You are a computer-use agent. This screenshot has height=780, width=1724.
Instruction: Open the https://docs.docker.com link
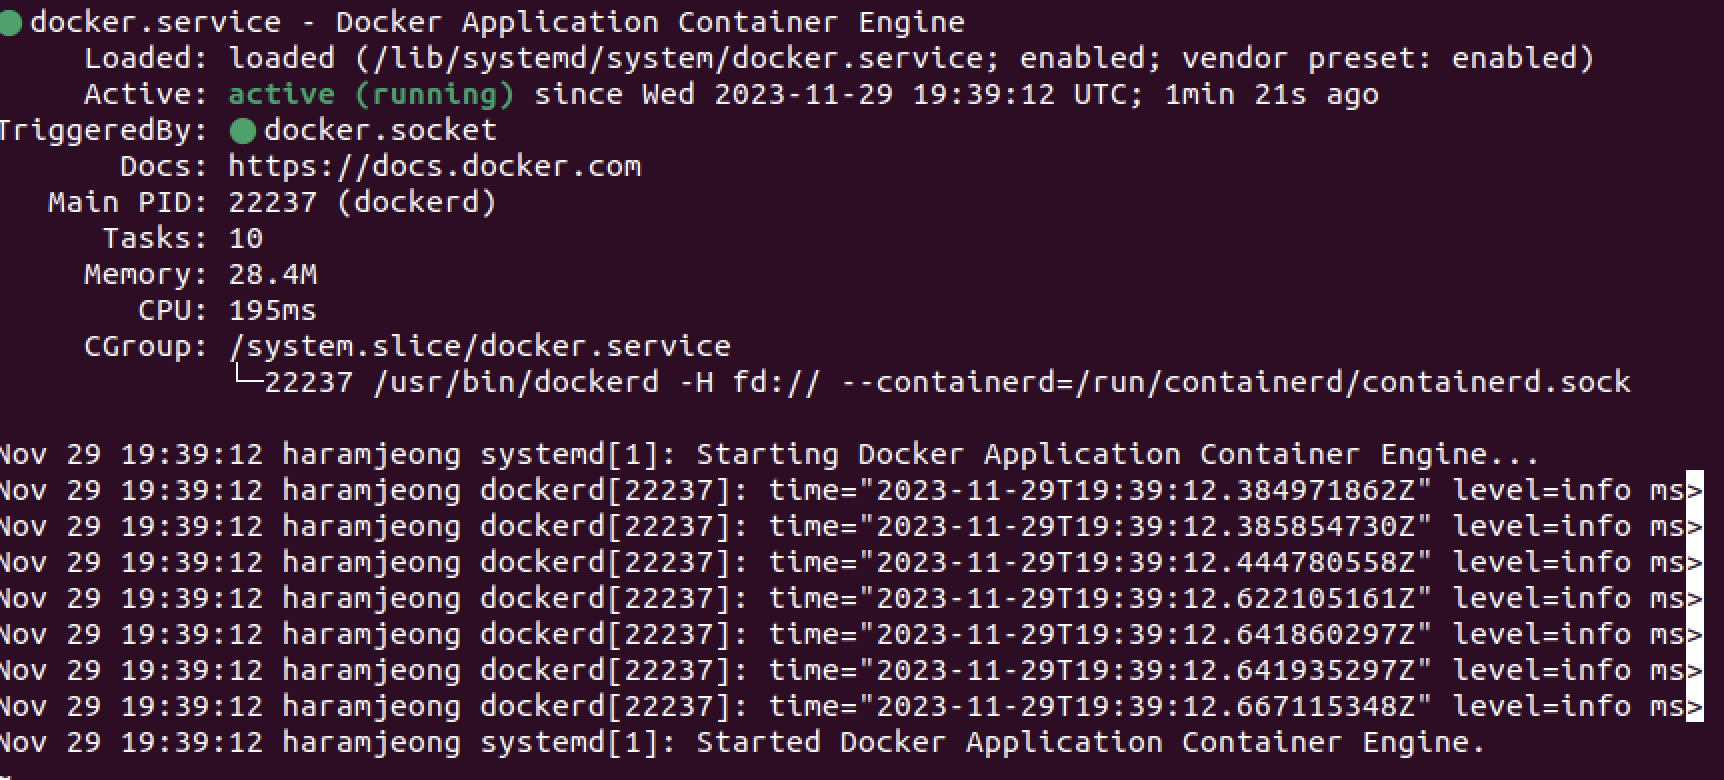pos(435,166)
